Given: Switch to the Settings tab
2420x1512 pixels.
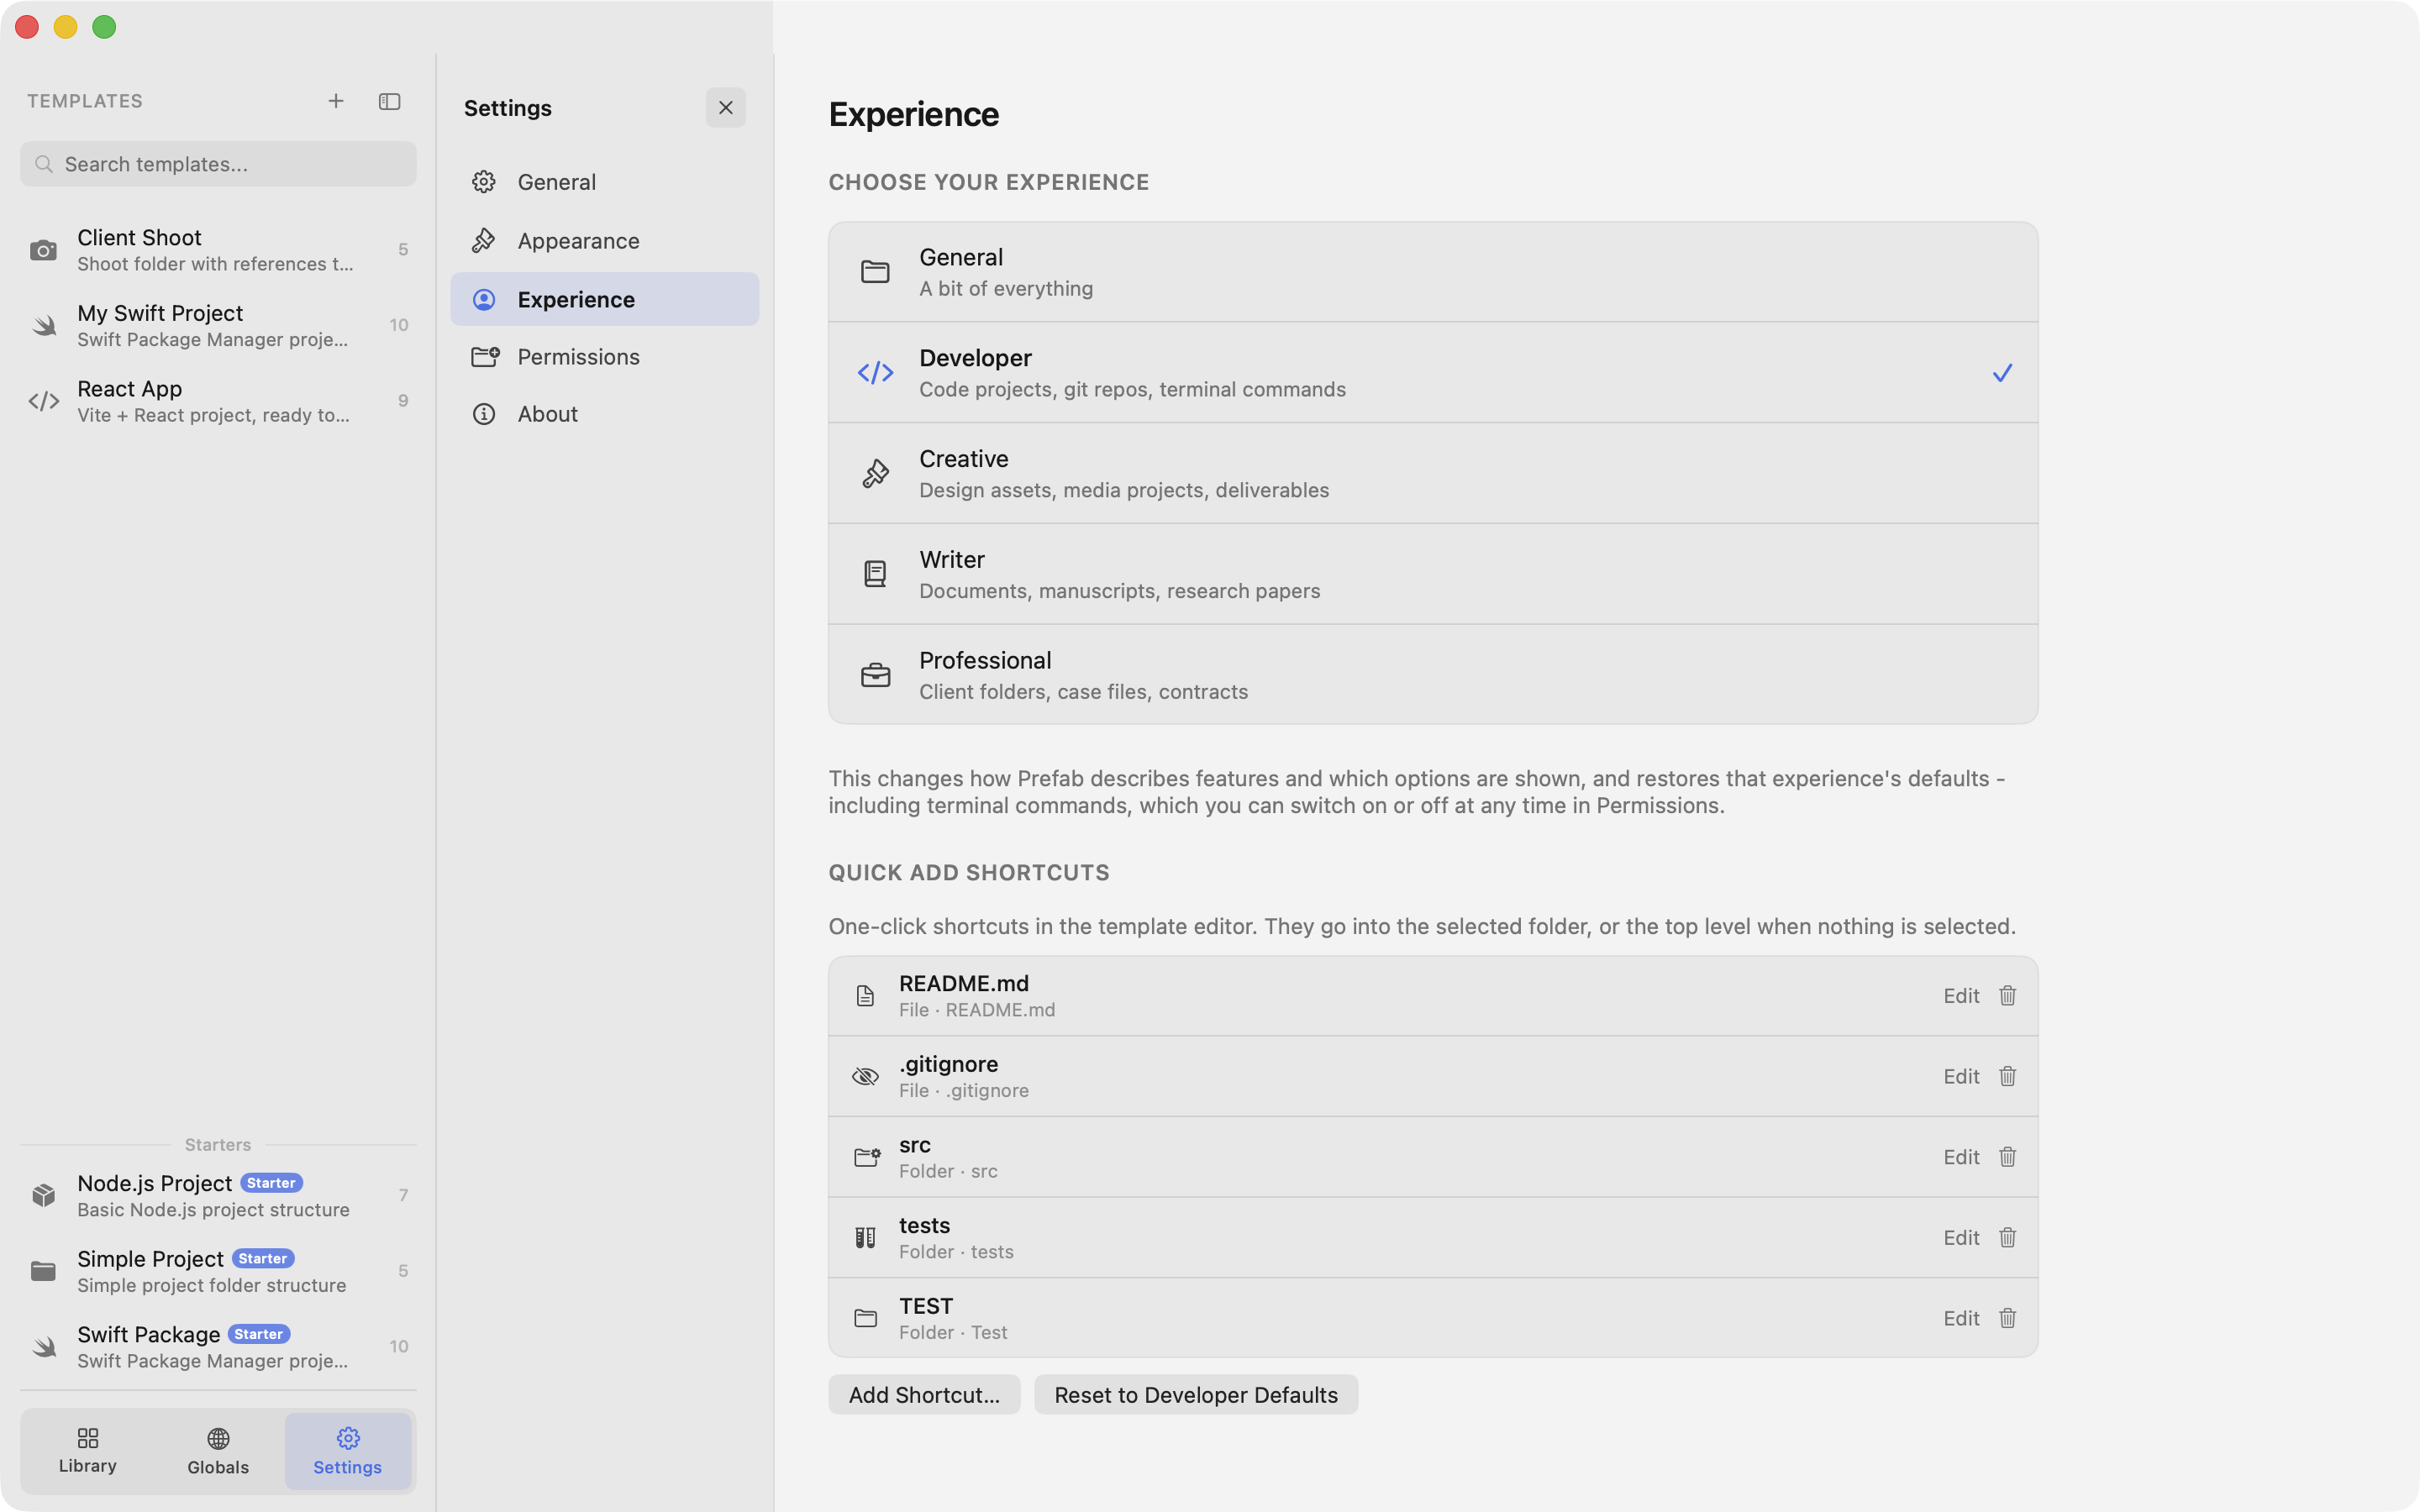Looking at the screenshot, I should coord(348,1451).
